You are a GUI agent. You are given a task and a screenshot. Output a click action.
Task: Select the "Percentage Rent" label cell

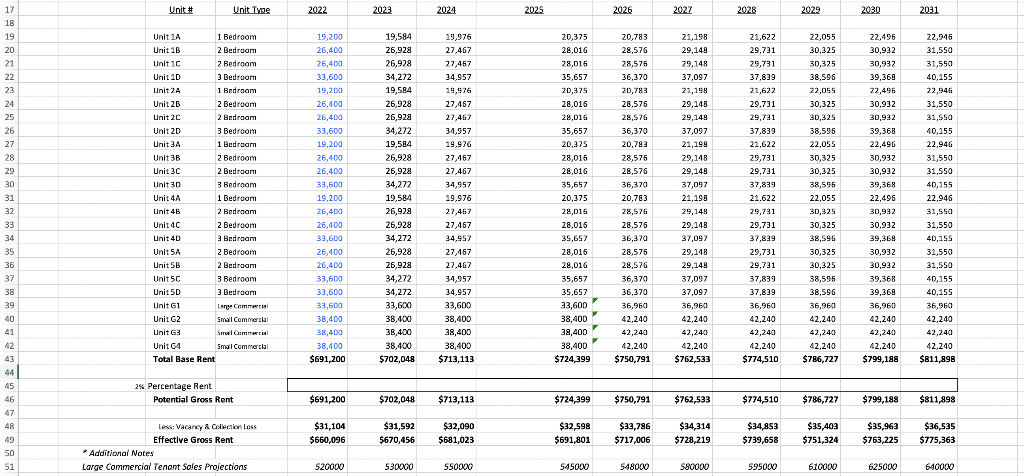point(180,386)
